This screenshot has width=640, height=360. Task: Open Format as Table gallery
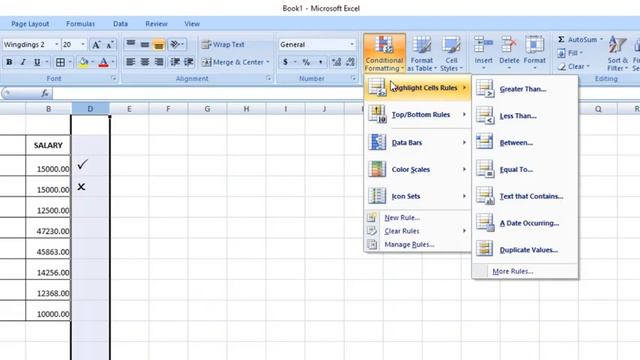tap(422, 53)
